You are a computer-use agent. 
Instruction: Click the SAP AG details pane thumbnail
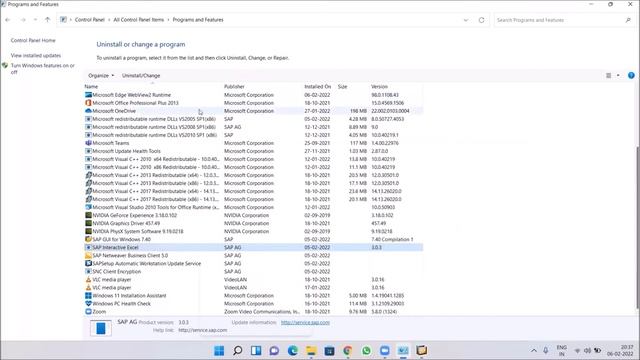101,328
